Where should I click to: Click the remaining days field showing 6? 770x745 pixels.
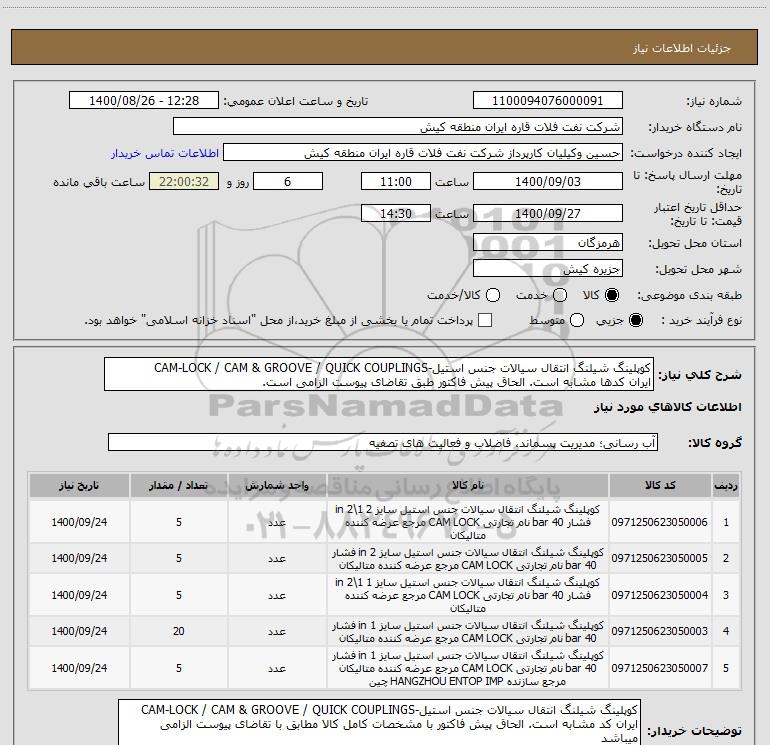pyautogui.click(x=288, y=181)
